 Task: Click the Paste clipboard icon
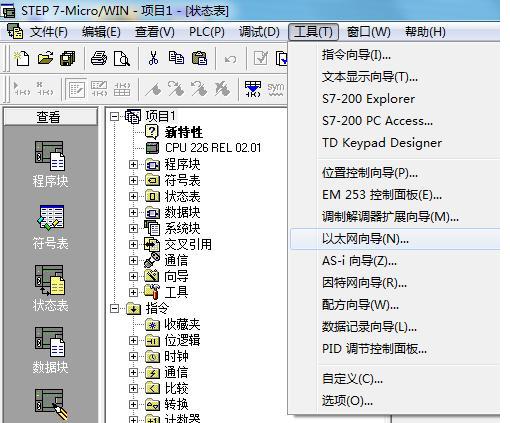(199, 58)
